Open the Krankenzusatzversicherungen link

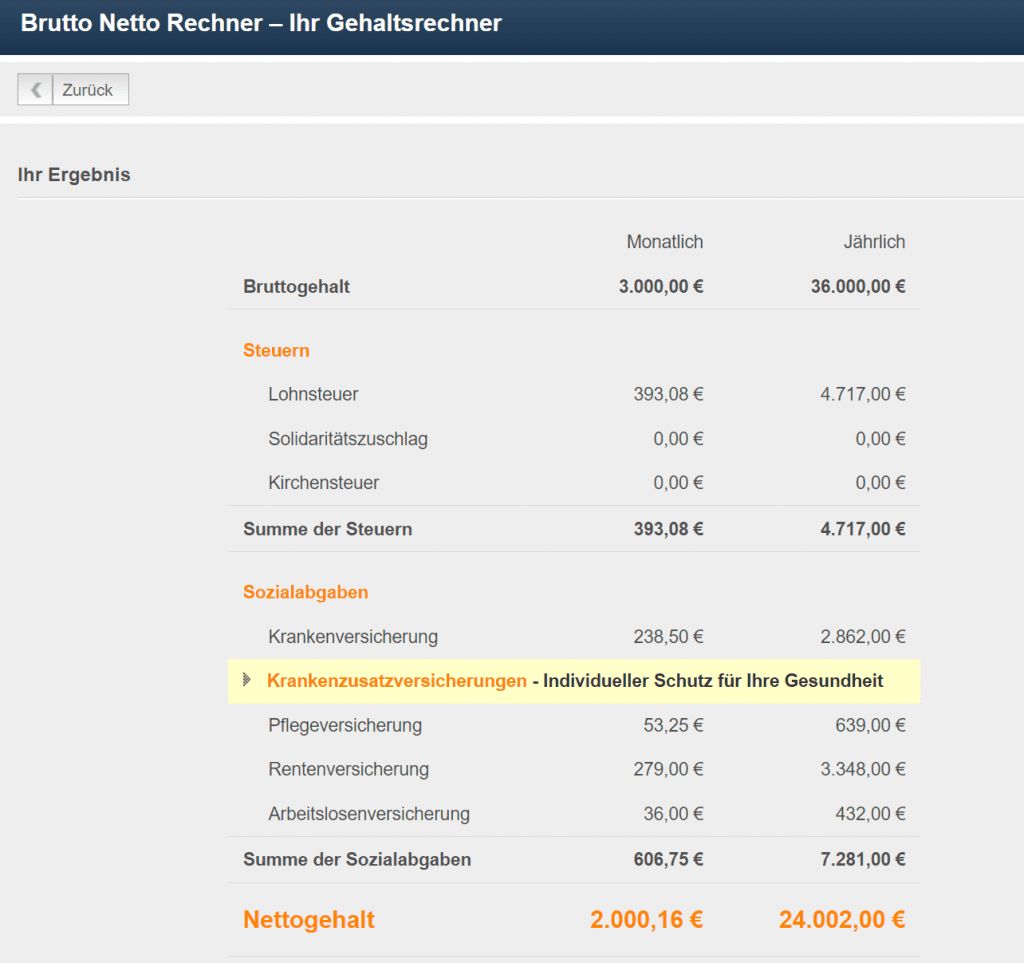(x=396, y=681)
